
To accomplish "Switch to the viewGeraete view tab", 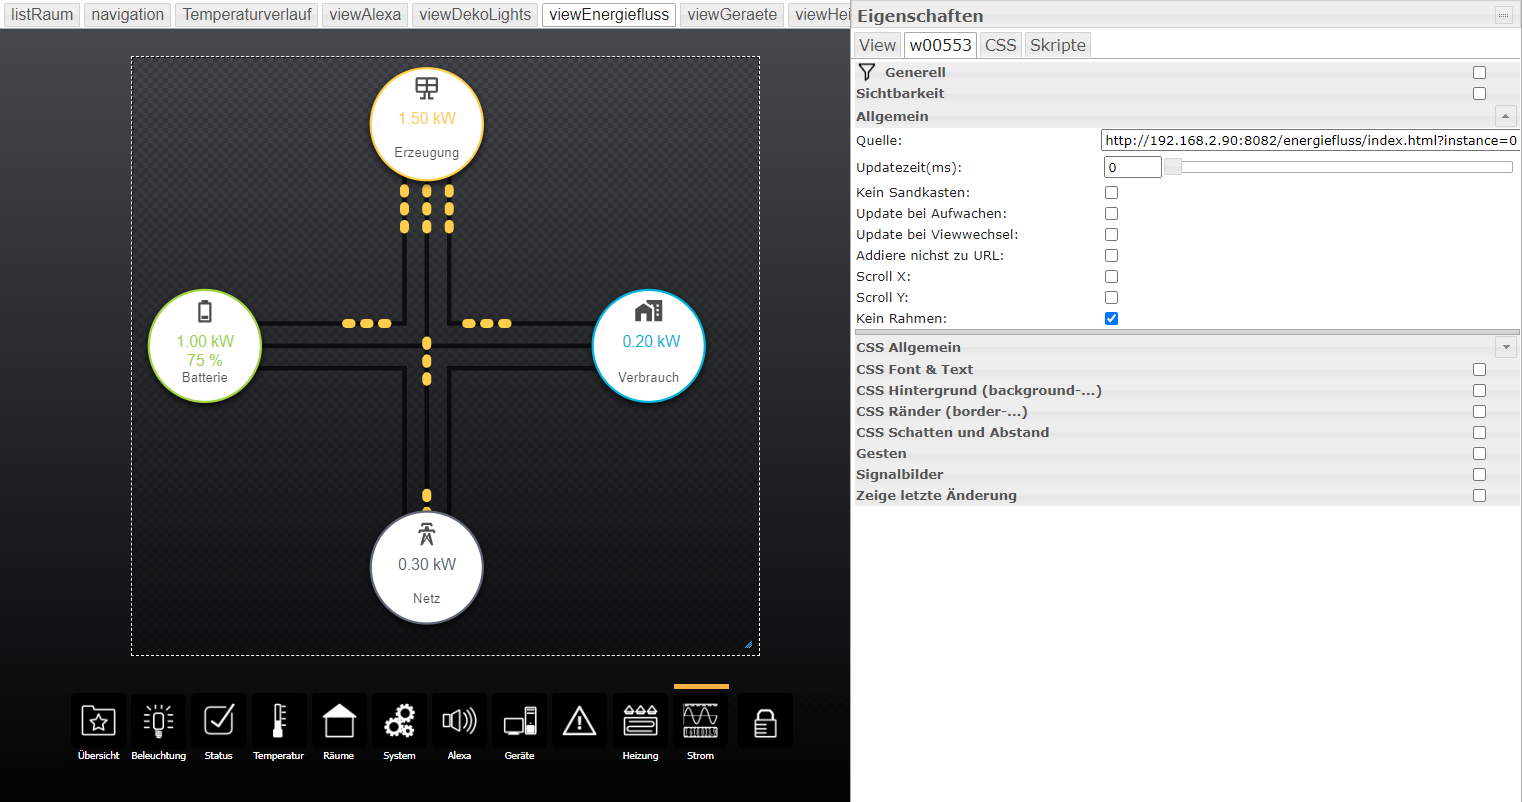I will (x=732, y=15).
